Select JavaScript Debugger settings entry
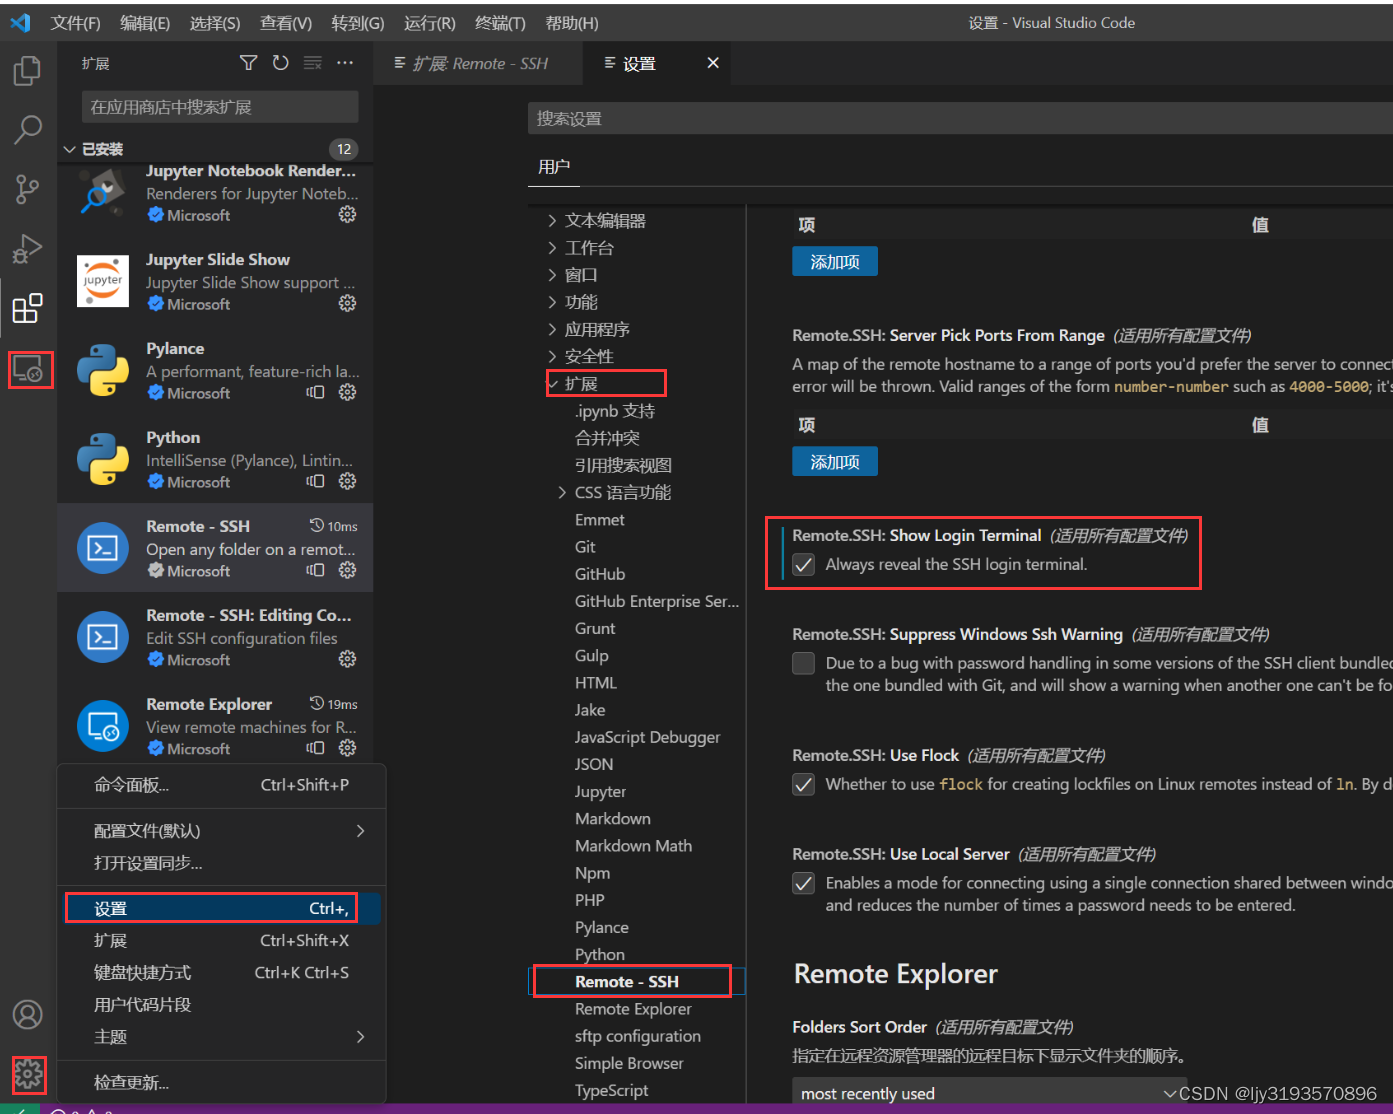Image resolution: width=1393 pixels, height=1114 pixels. tap(647, 737)
